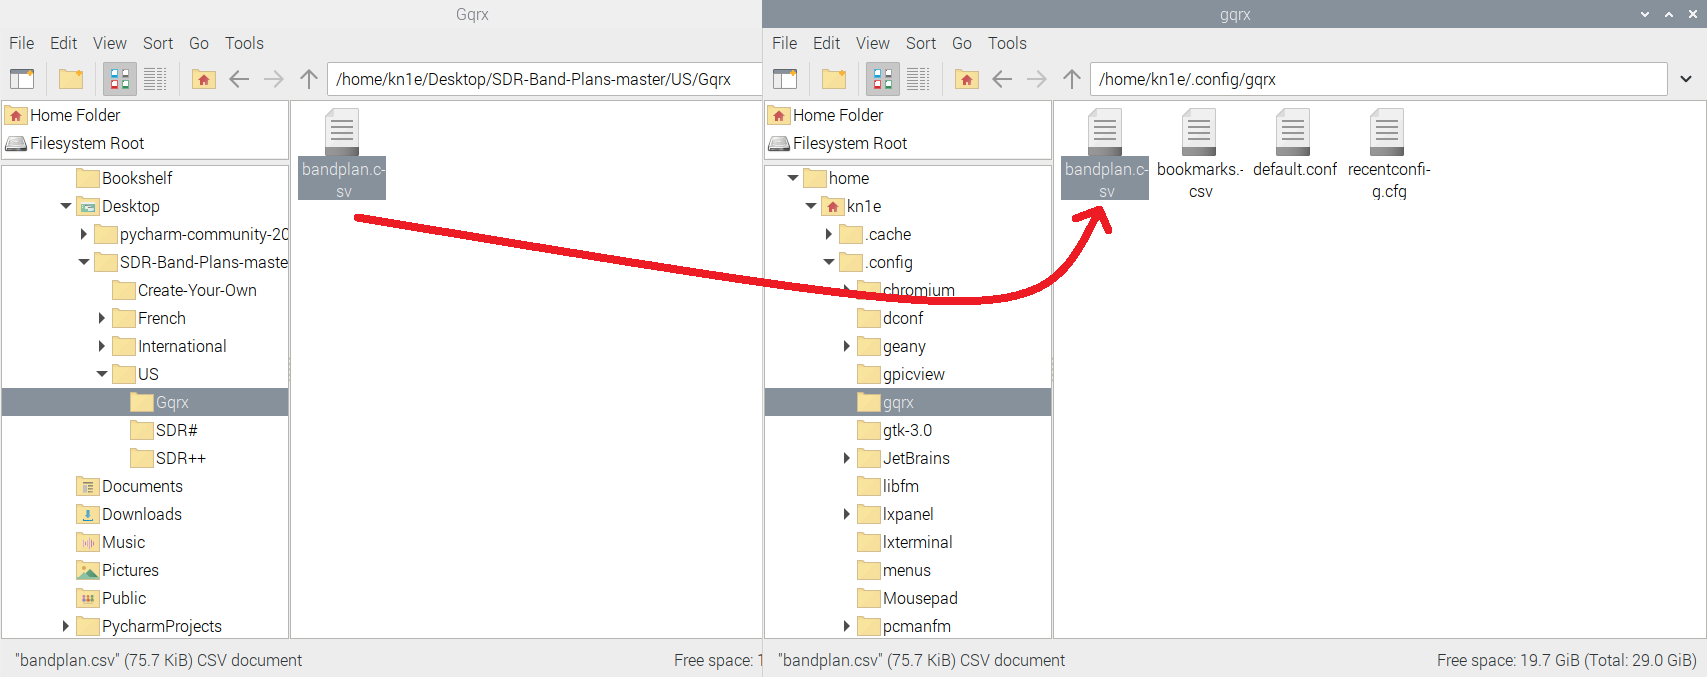Select recentconfig.cfg file
Viewport: 1707px width, 677px height.
(x=1388, y=154)
